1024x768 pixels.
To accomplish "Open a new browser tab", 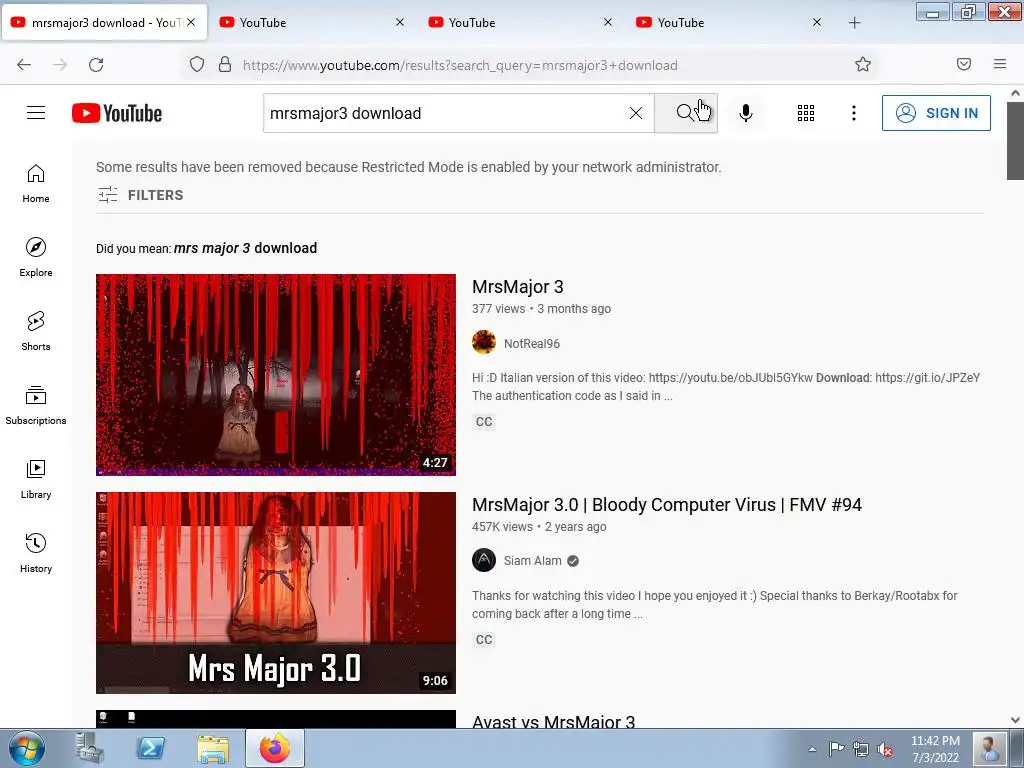I will [x=854, y=23].
